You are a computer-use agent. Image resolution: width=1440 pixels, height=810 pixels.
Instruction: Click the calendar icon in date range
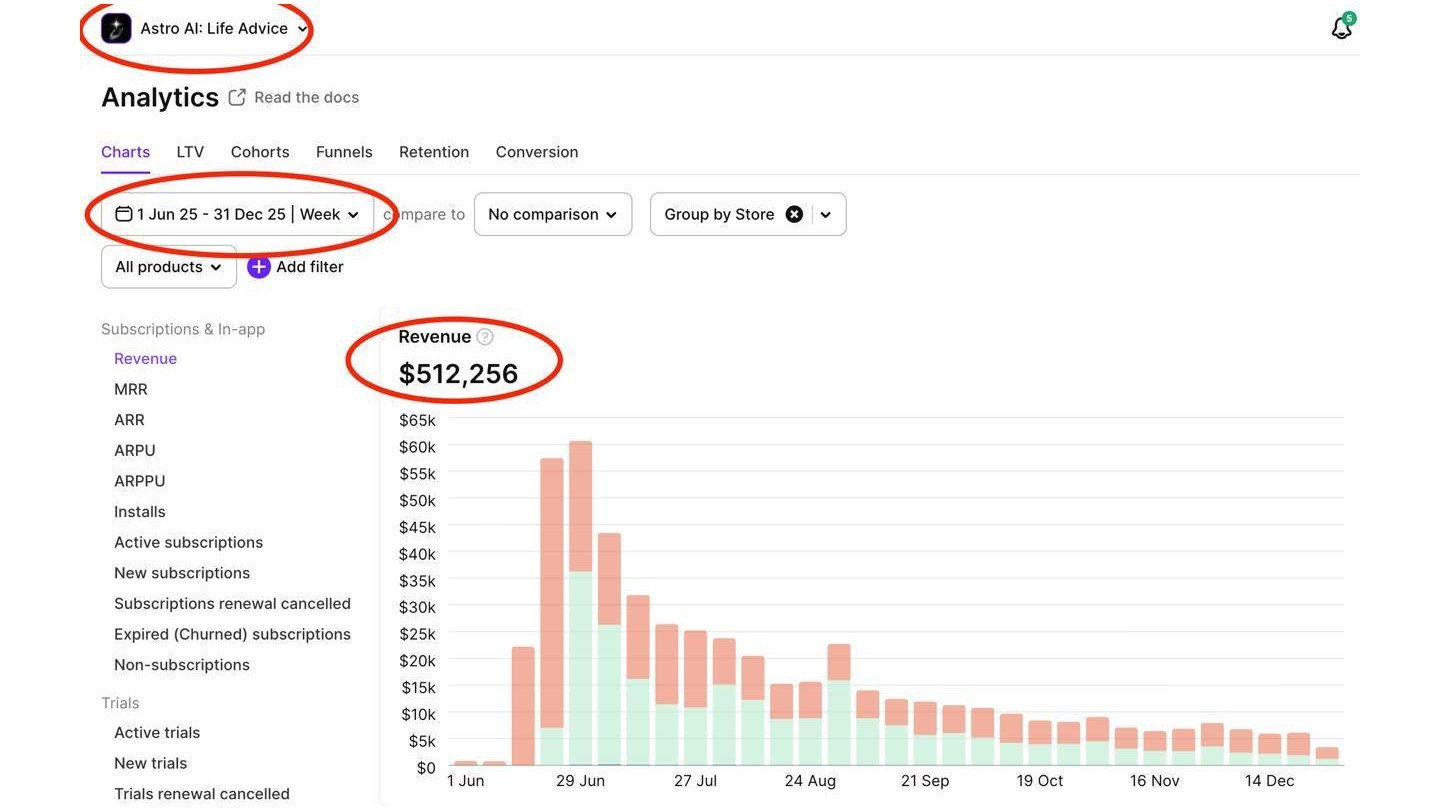coord(124,214)
